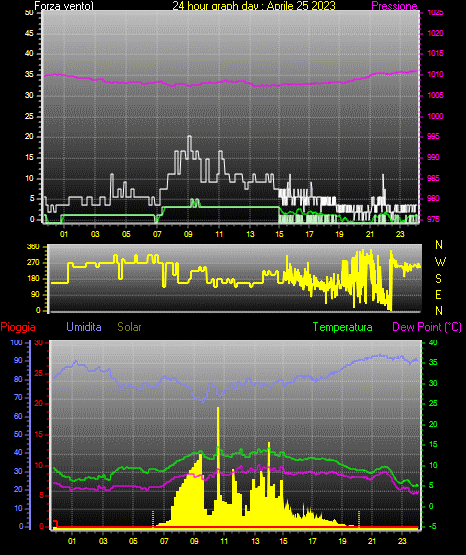Click the Pioggia legend label
Viewport: 466px width, 555px height.
point(18,327)
